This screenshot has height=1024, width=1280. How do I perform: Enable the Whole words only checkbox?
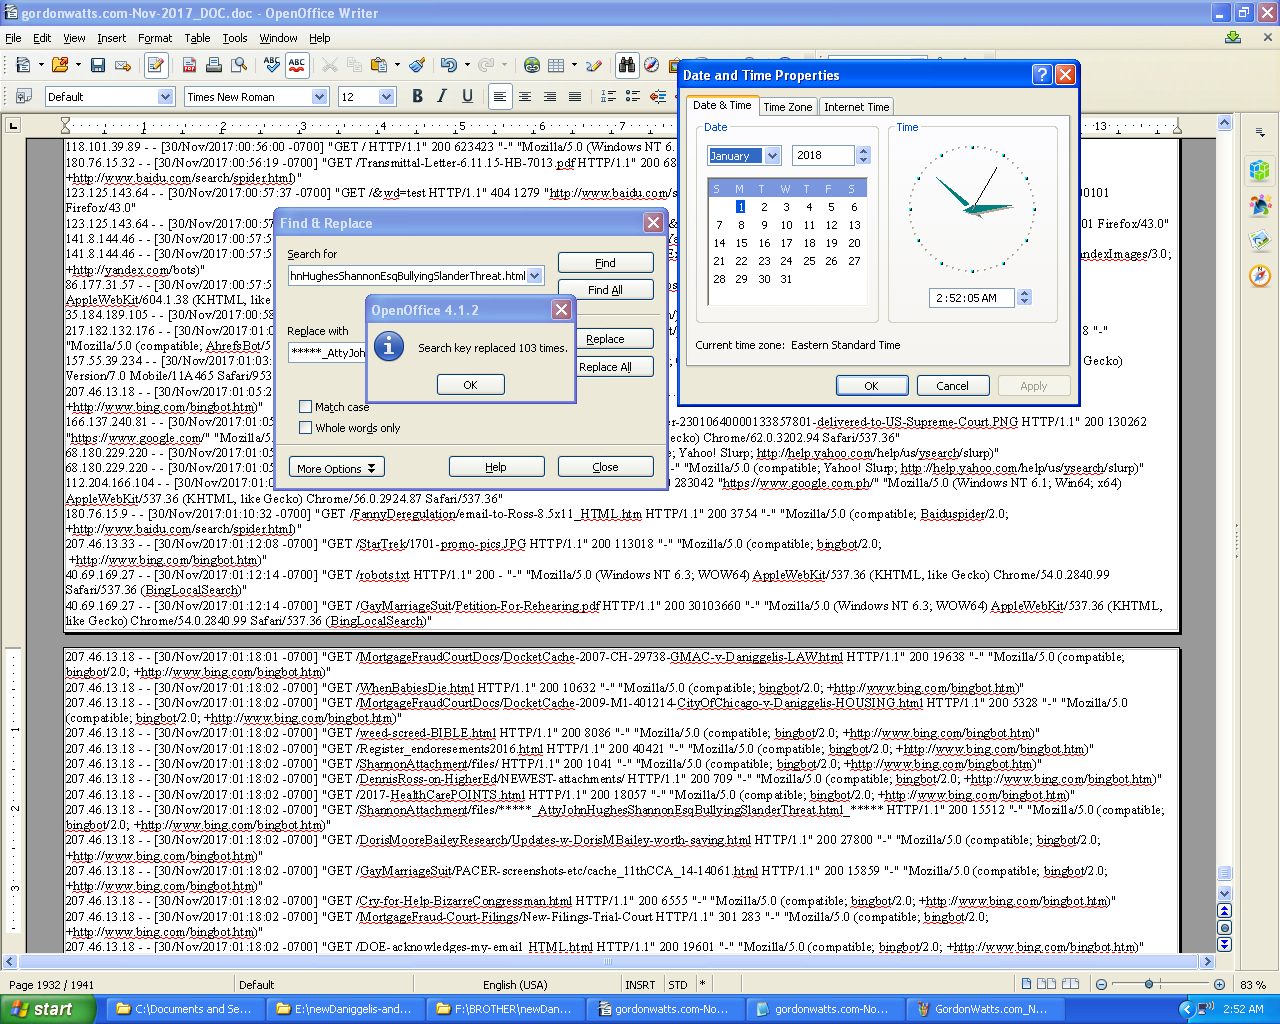point(306,428)
